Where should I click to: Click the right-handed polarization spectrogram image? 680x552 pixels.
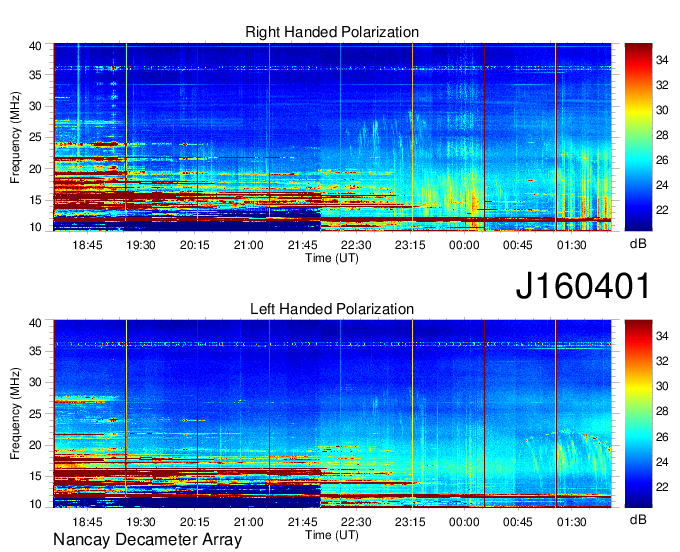(x=332, y=137)
